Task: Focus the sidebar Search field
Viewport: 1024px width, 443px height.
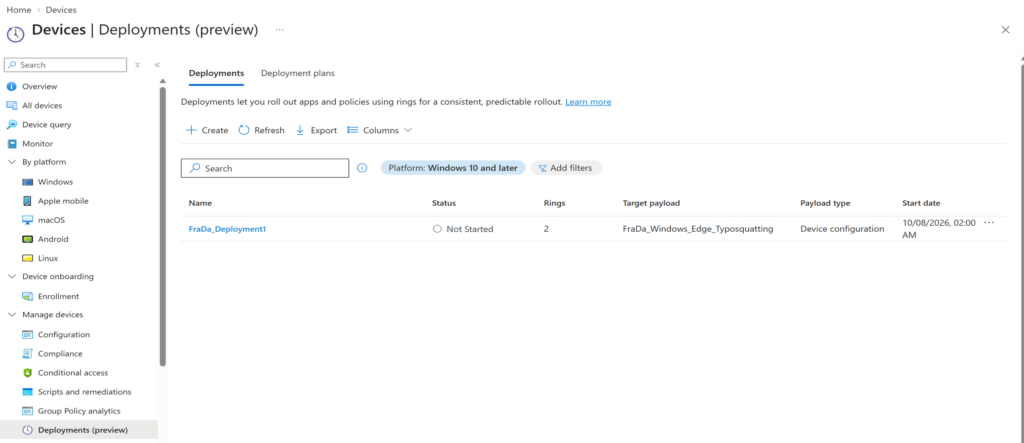Action: click(x=65, y=65)
